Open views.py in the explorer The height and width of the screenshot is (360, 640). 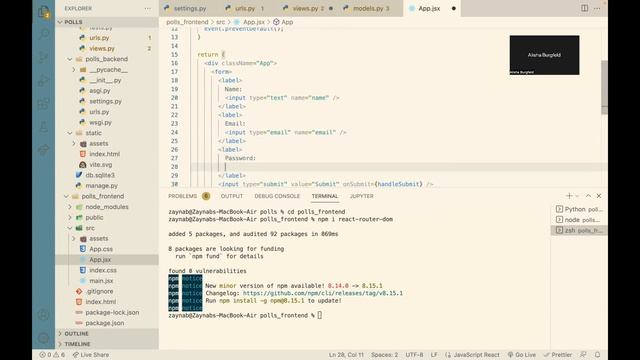click(107, 49)
